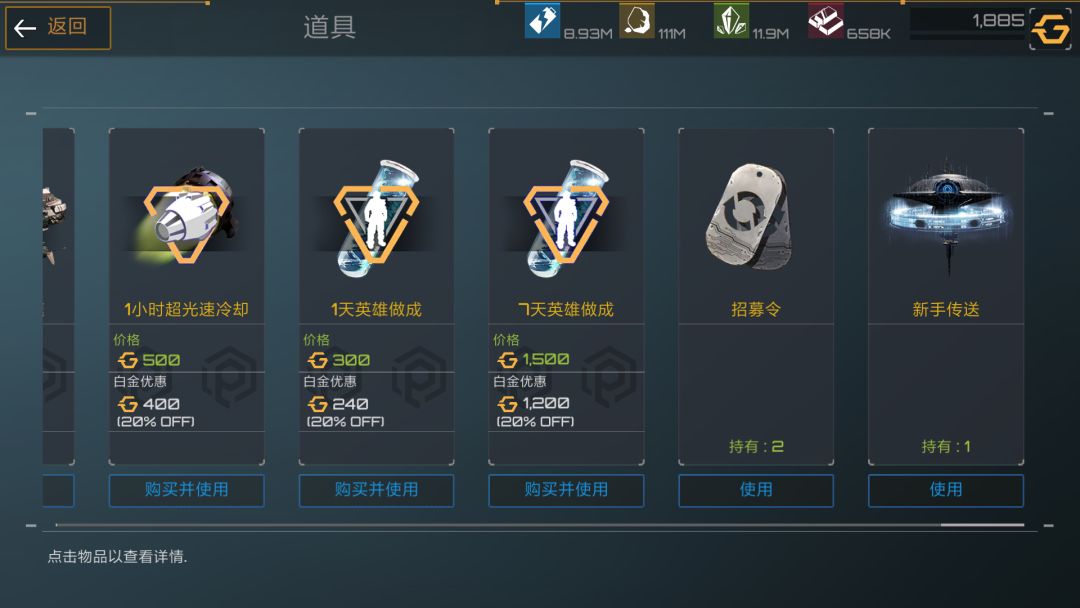Image resolution: width=1080 pixels, height=608 pixels.
Task: Use the 招募令 item
Action: (756, 490)
